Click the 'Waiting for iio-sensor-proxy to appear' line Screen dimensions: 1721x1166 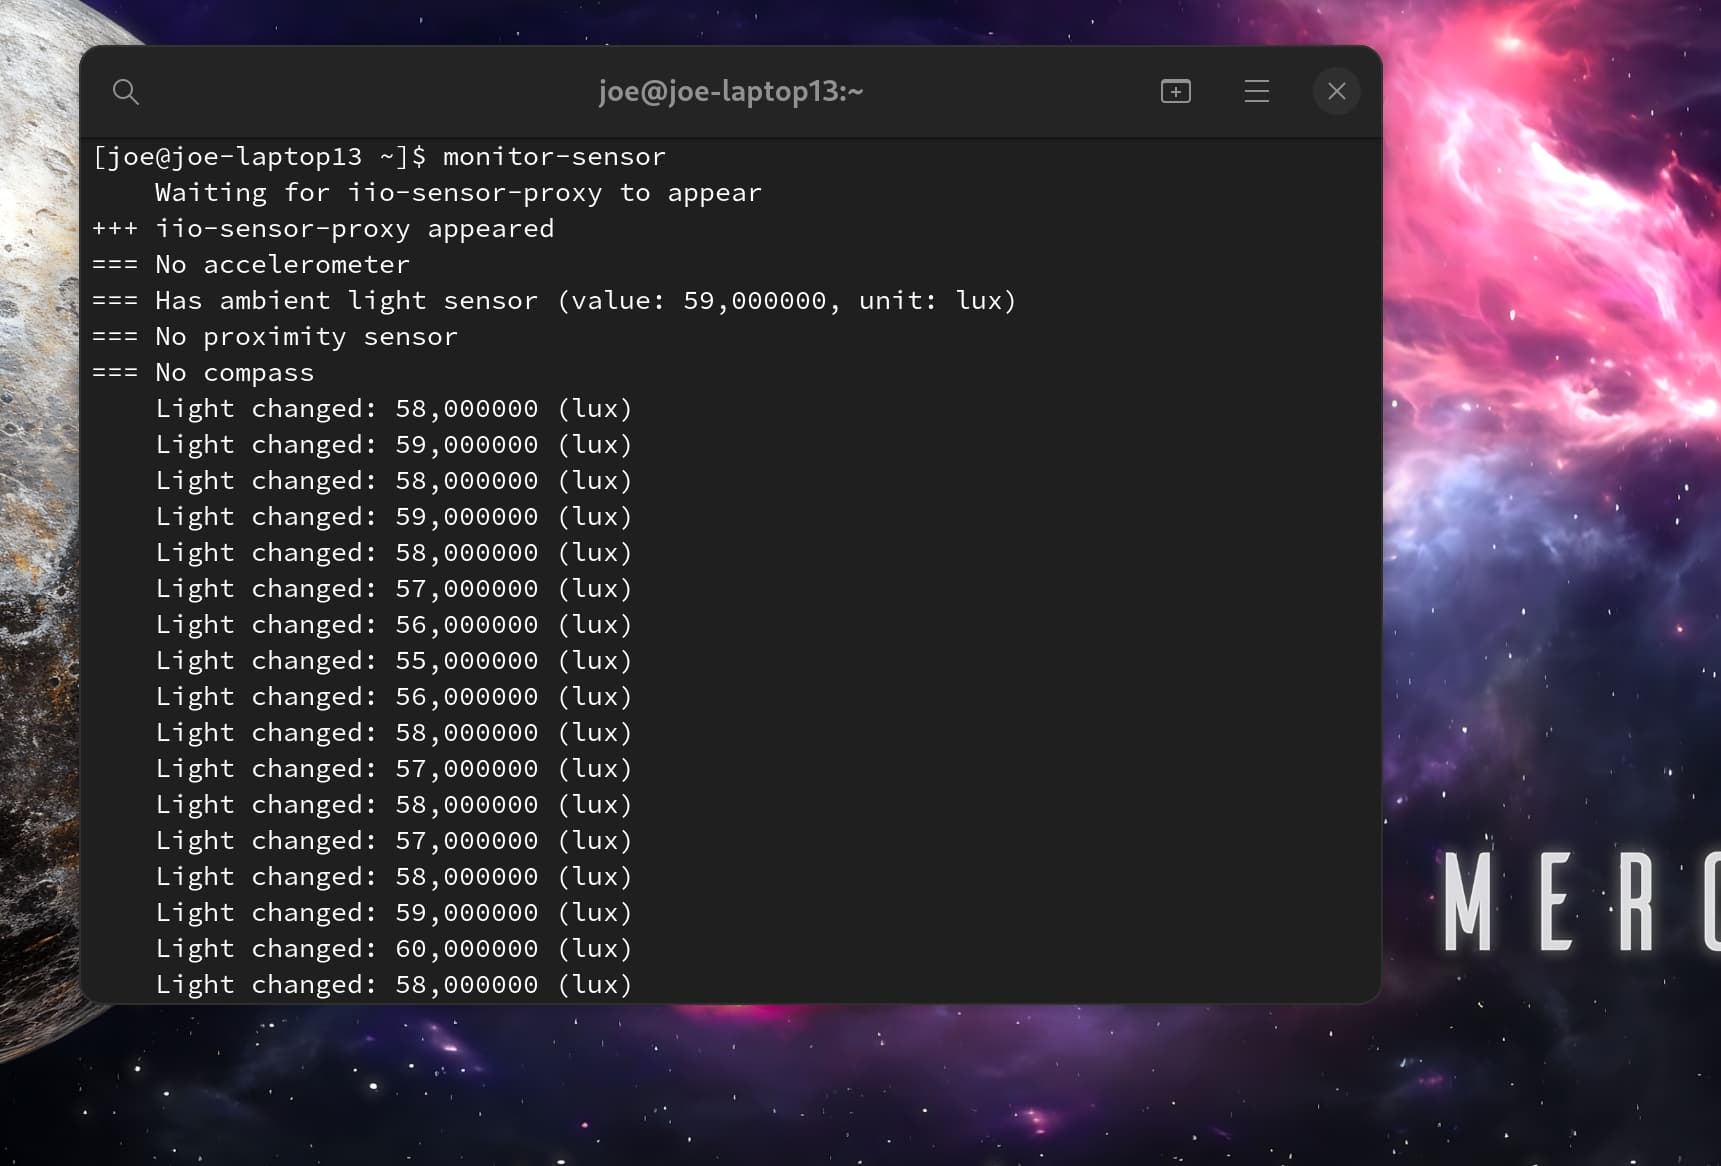[458, 193]
